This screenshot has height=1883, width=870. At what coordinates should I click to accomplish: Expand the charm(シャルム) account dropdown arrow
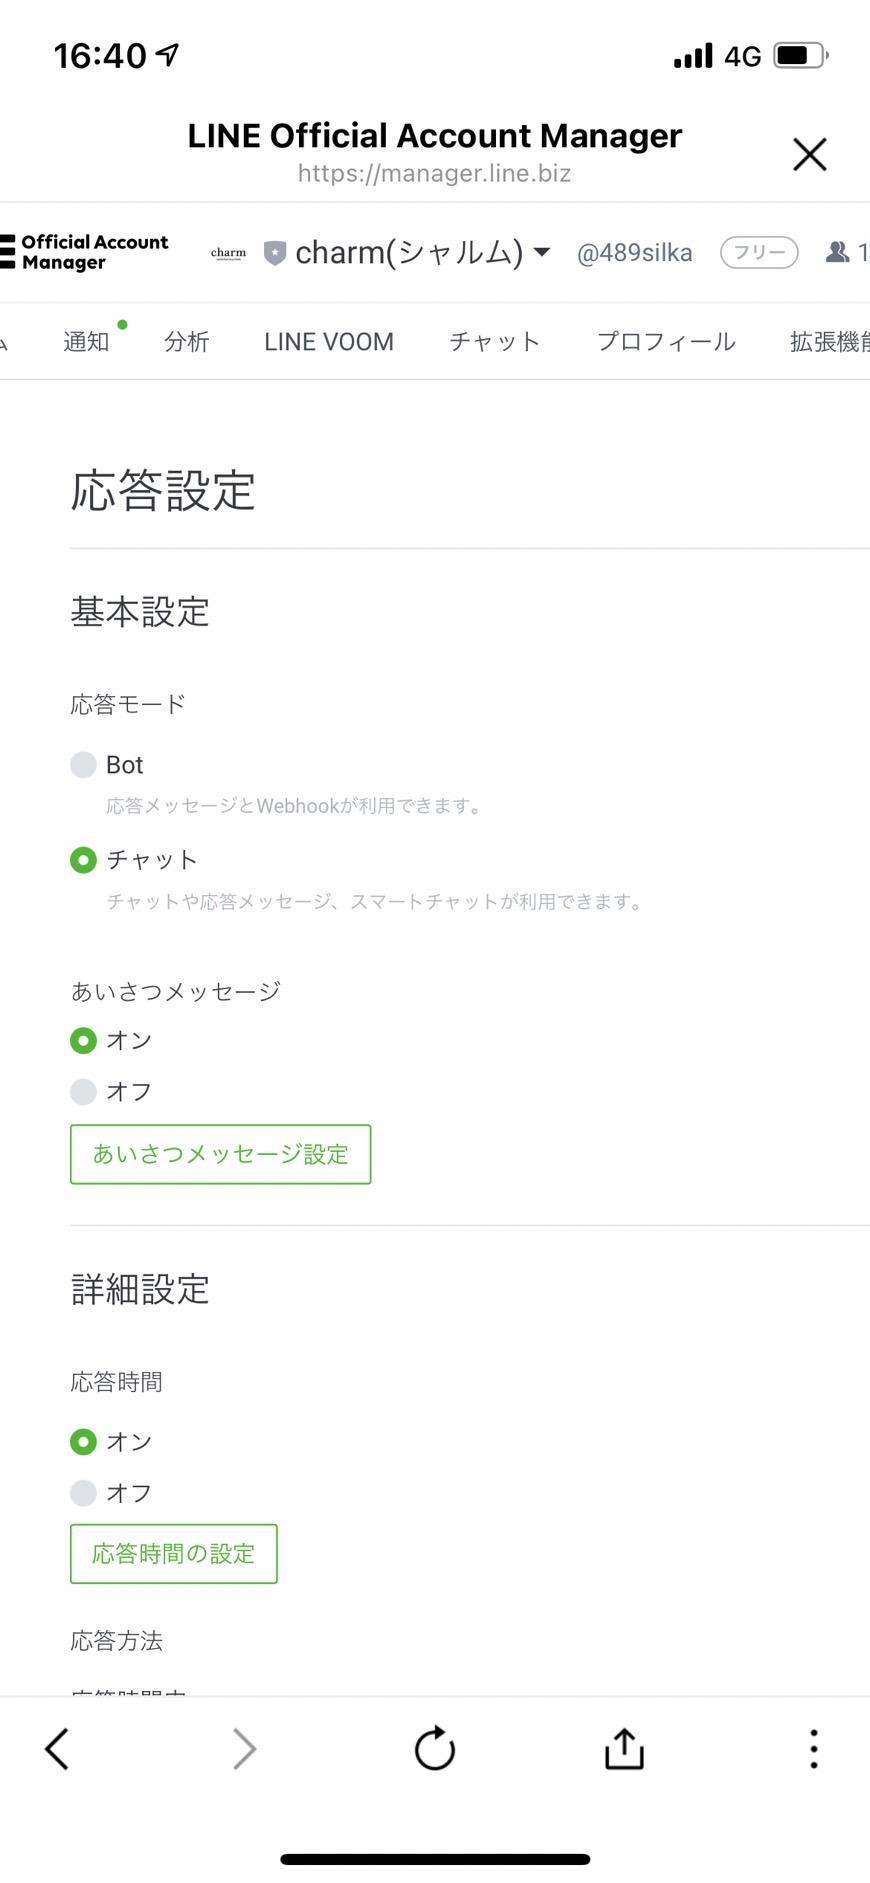542,252
